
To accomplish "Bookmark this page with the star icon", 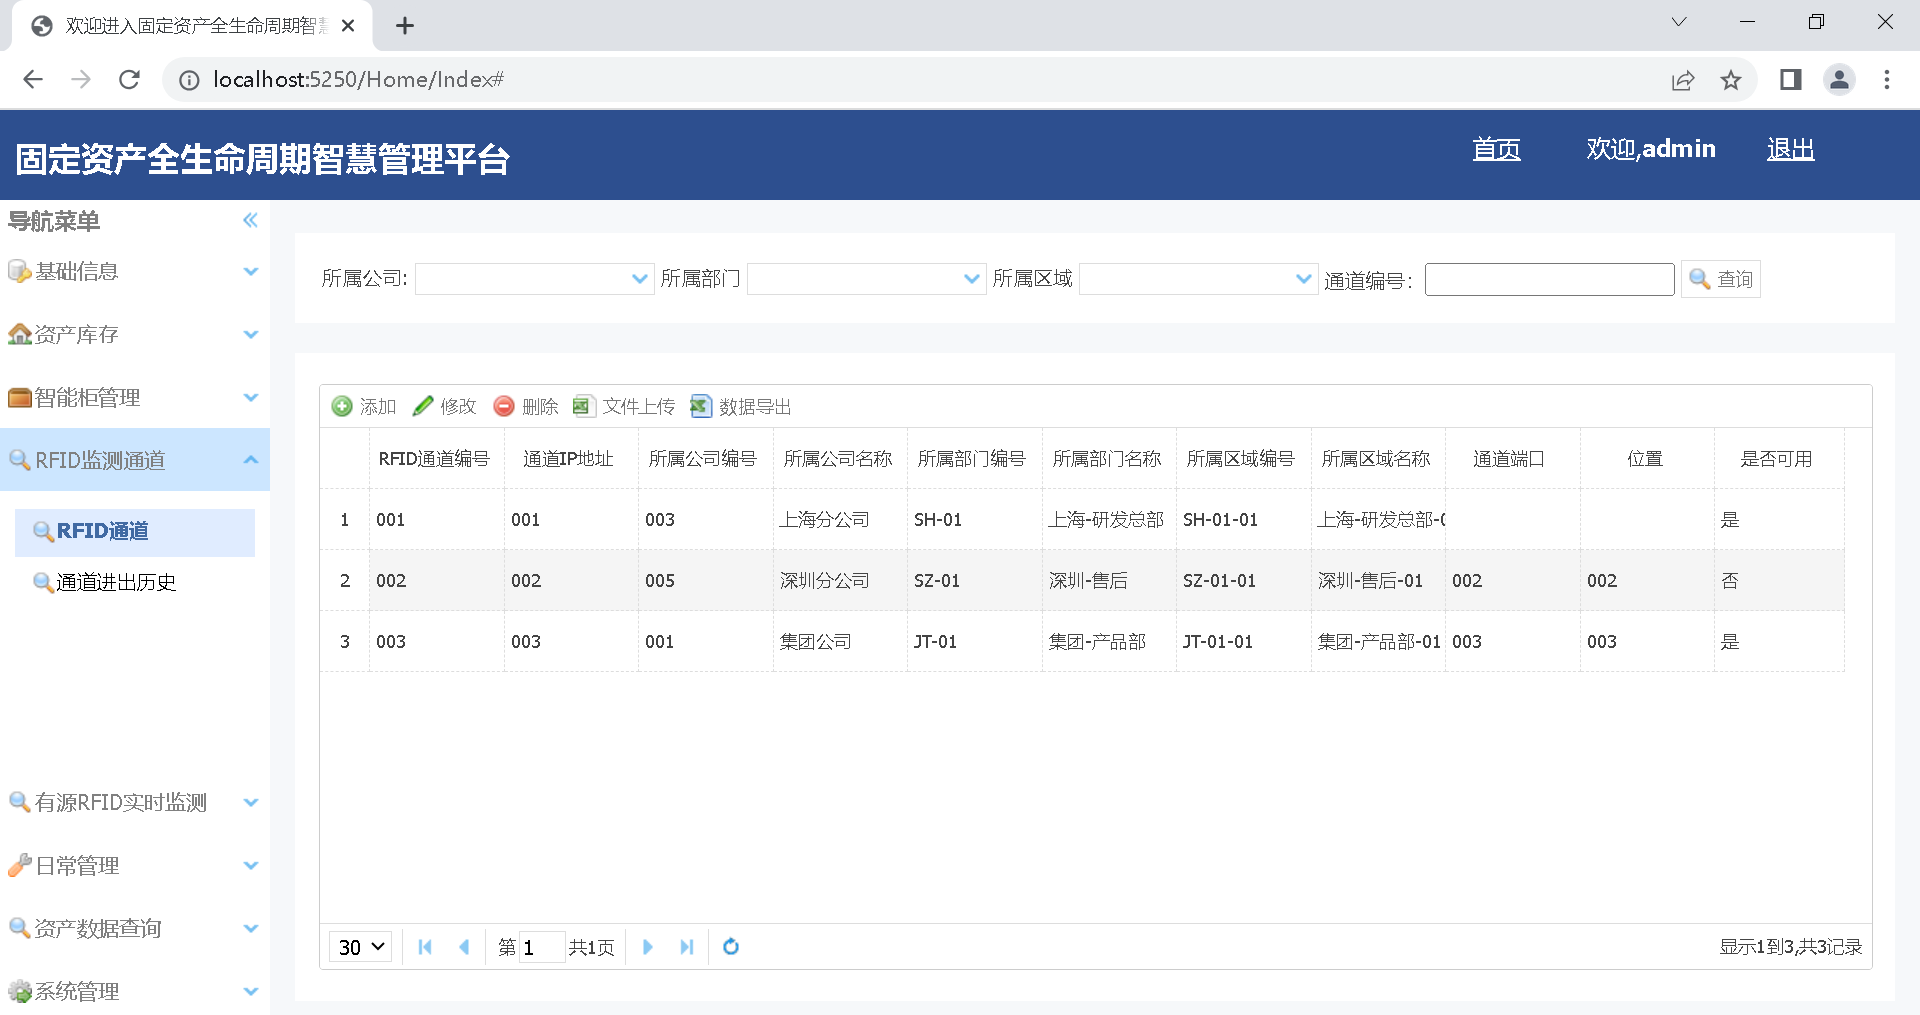I will 1731,80.
